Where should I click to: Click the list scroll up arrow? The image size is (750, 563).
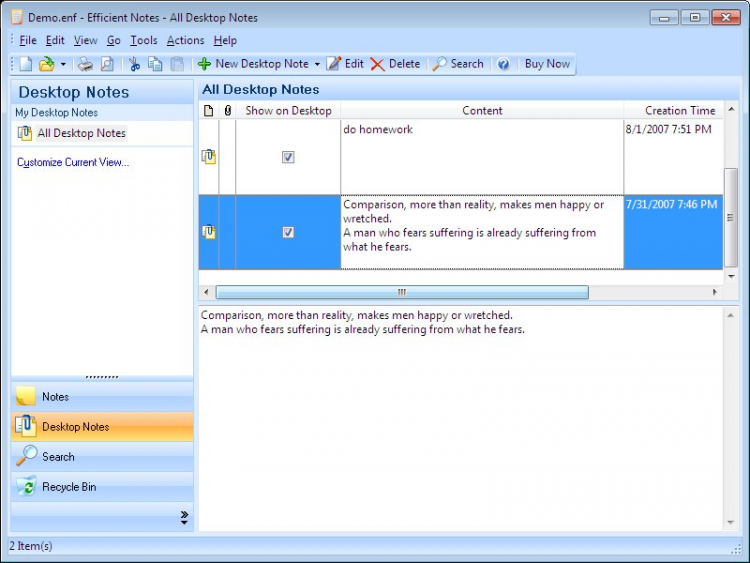731,110
